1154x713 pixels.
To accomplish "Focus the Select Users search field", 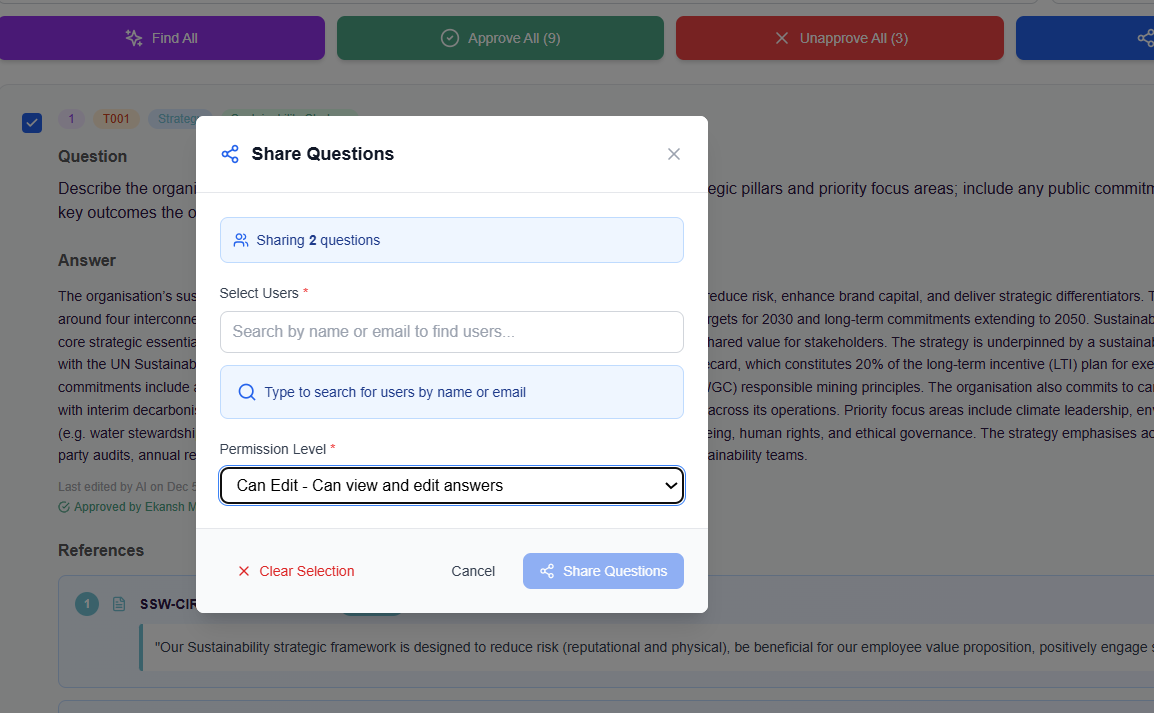I will pyautogui.click(x=451, y=332).
